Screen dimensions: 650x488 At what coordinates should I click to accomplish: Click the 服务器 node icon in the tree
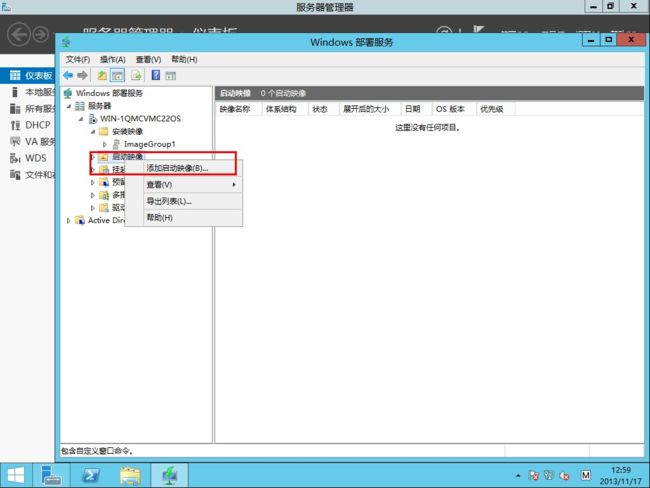coord(80,106)
